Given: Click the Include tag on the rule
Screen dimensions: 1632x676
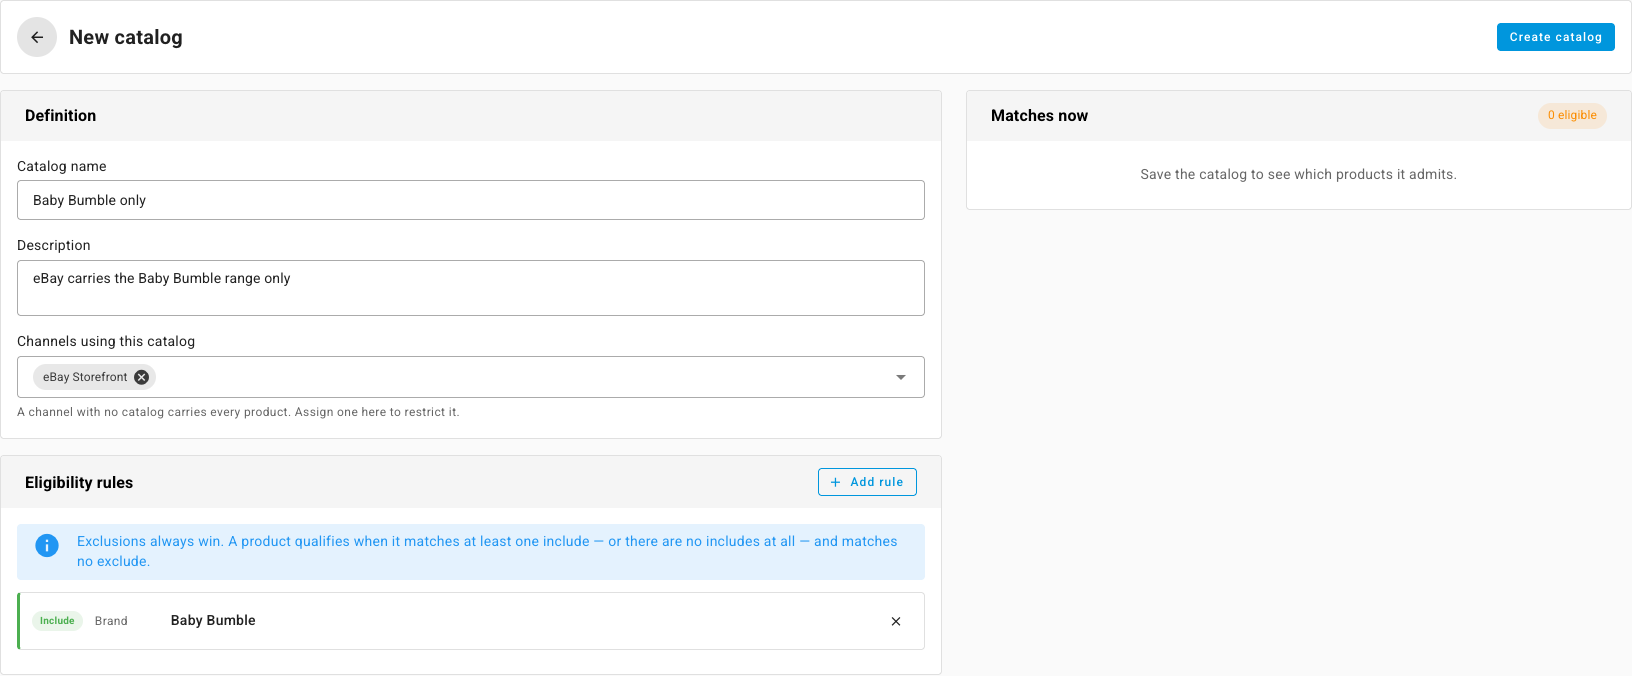Looking at the screenshot, I should 57,621.
